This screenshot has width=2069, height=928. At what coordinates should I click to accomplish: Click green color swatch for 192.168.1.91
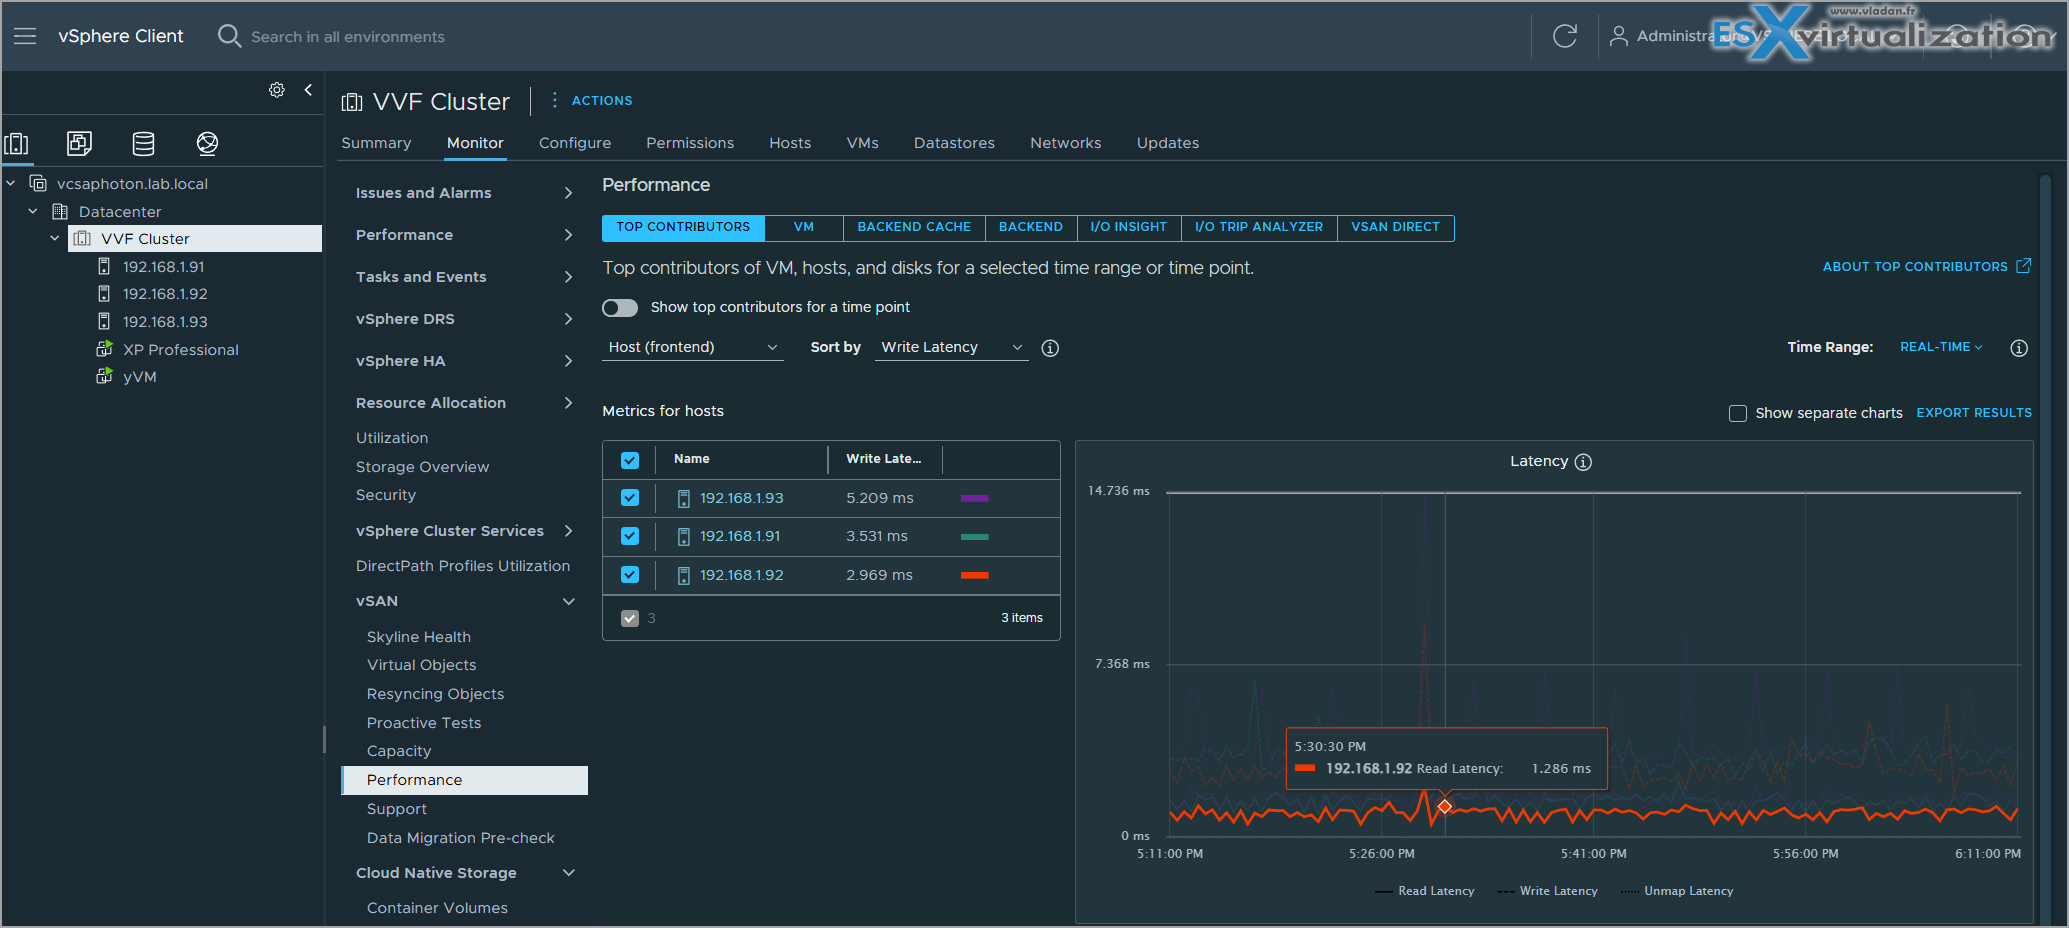point(975,537)
